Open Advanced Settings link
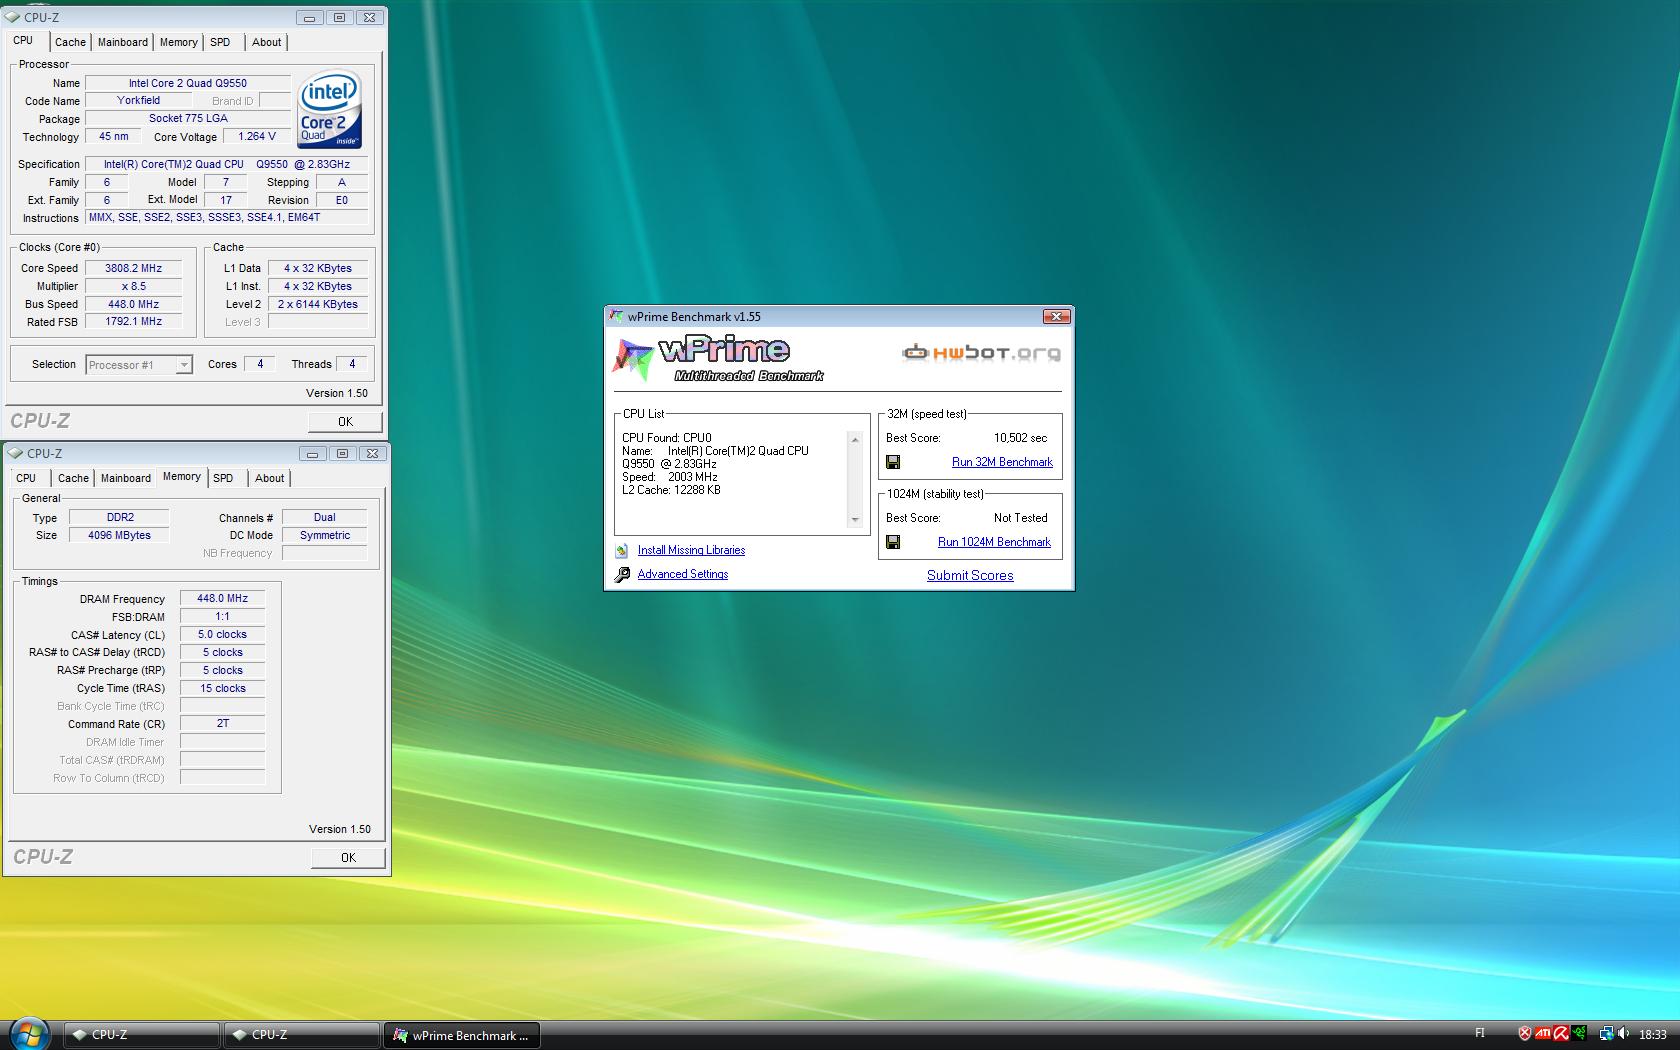 click(683, 574)
